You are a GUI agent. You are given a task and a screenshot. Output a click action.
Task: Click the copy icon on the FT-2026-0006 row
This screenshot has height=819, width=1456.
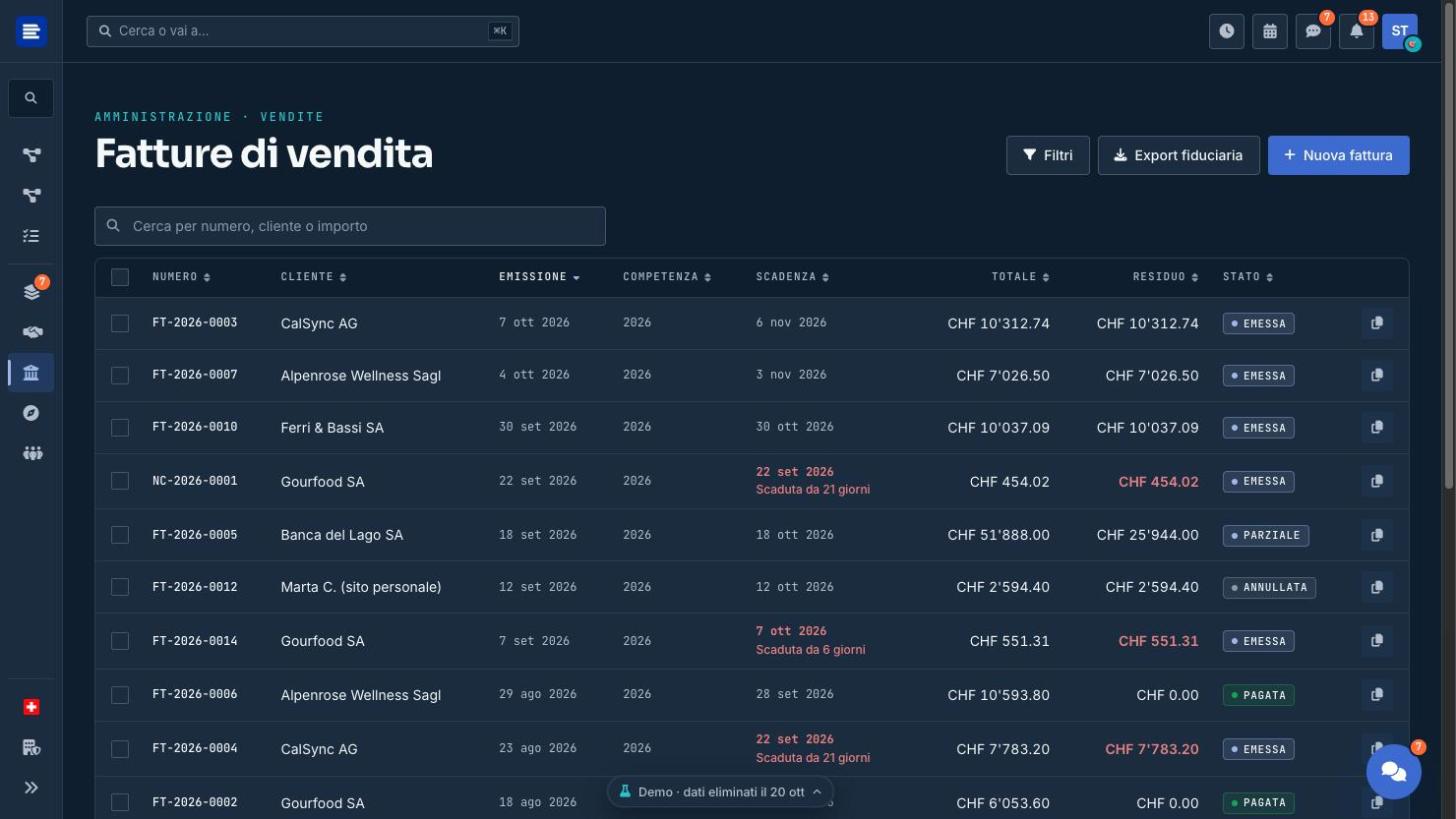pos(1377,694)
